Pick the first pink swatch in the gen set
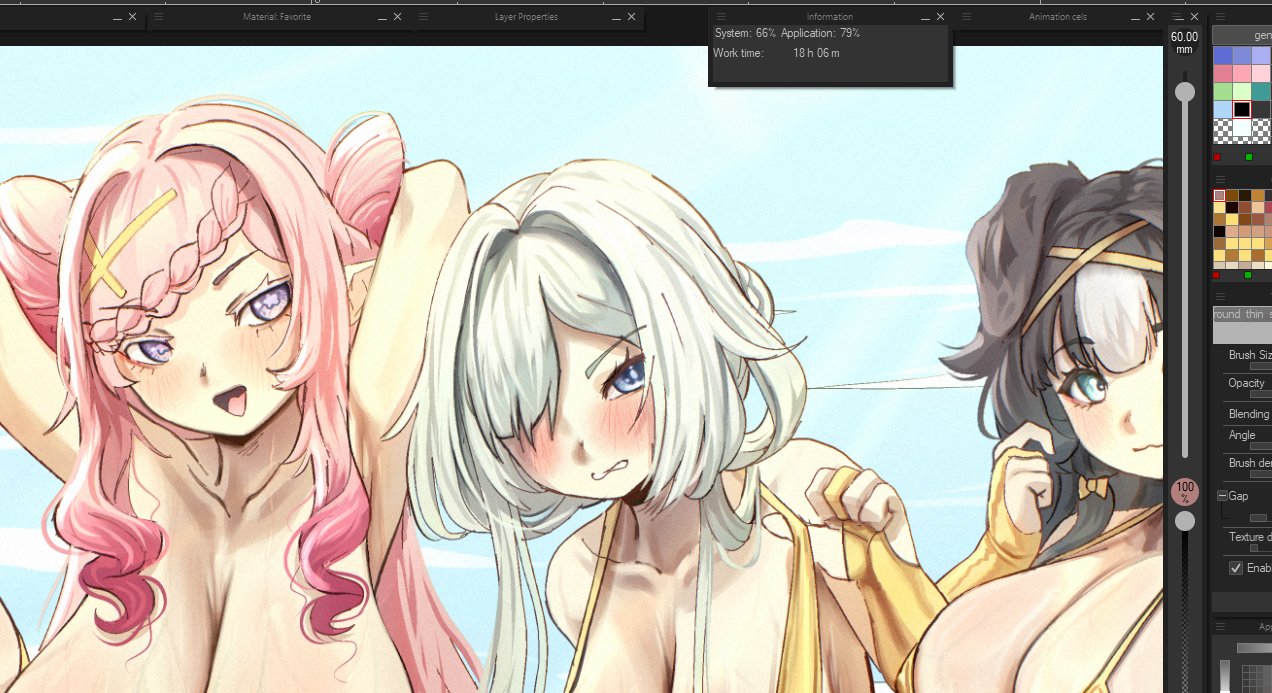 [1223, 73]
